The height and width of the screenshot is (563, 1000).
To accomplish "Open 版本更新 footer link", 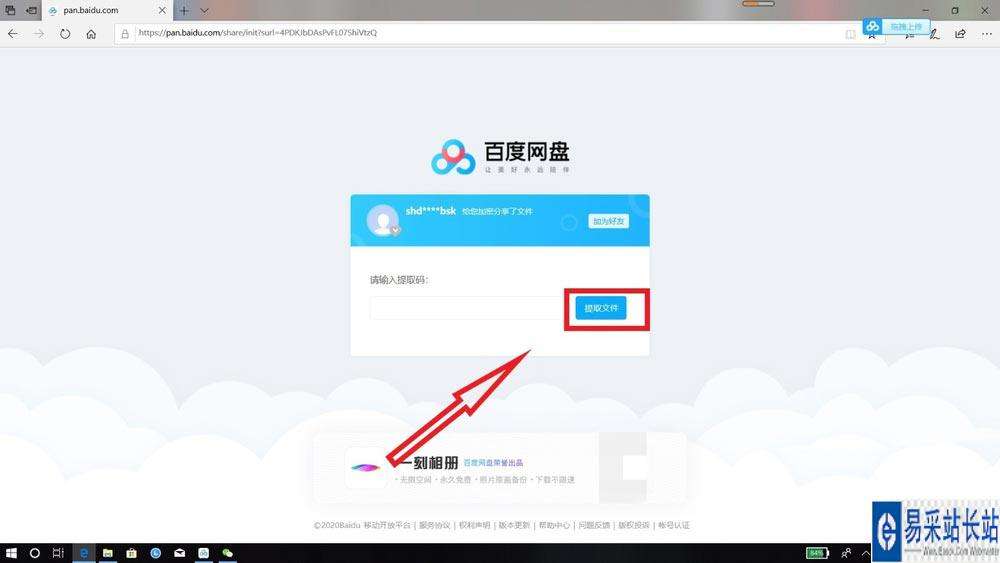I will [x=514, y=525].
